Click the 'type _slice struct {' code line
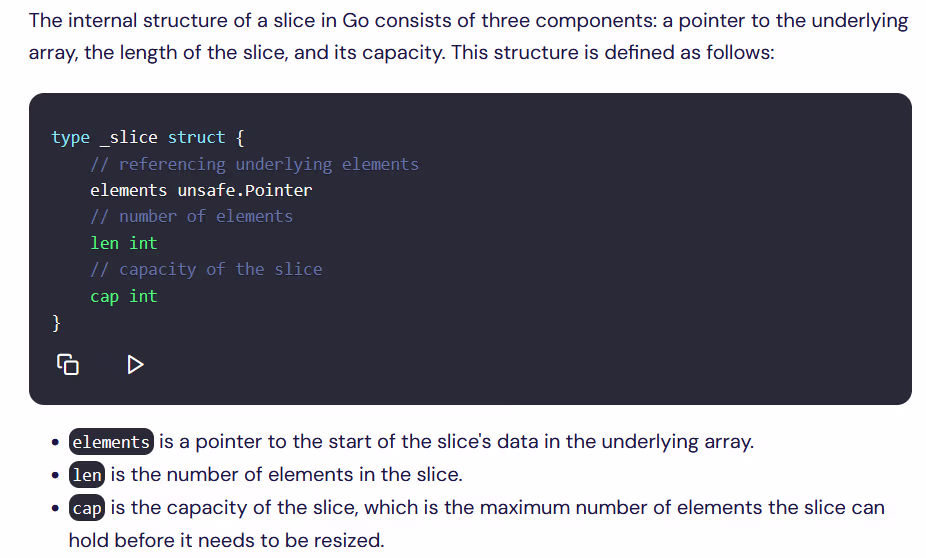This screenshot has width=926, height=558. (148, 138)
